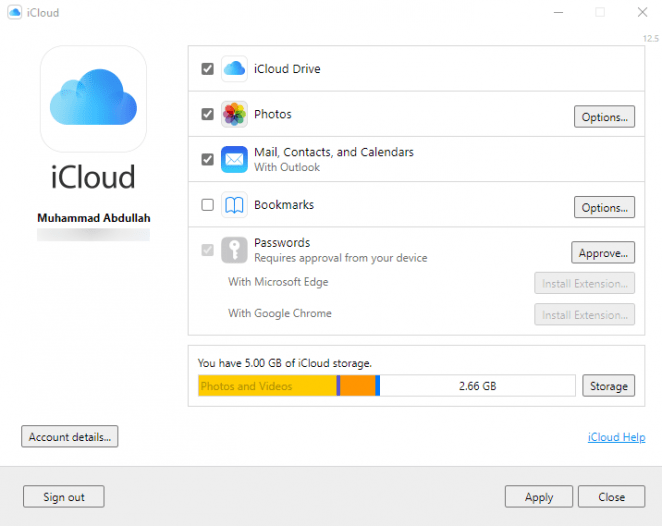This screenshot has height=526, width=662.
Task: Open the iCloud Help link
Action: 616,437
